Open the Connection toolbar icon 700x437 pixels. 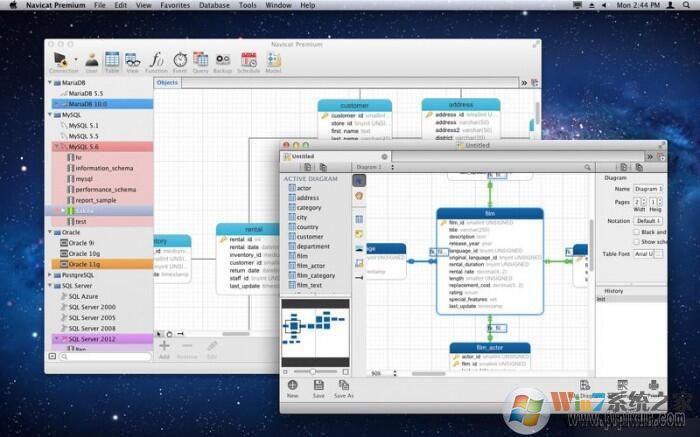point(62,61)
